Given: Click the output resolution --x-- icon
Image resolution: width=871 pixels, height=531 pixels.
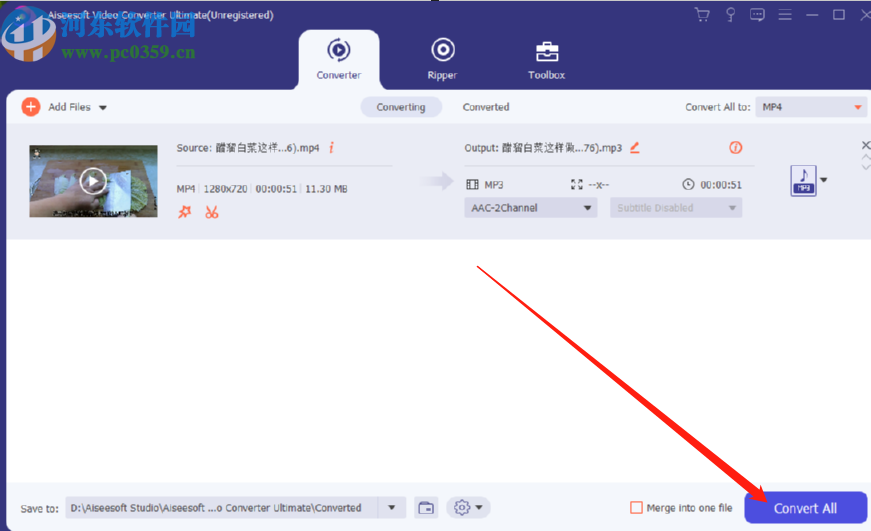Looking at the screenshot, I should tap(577, 184).
